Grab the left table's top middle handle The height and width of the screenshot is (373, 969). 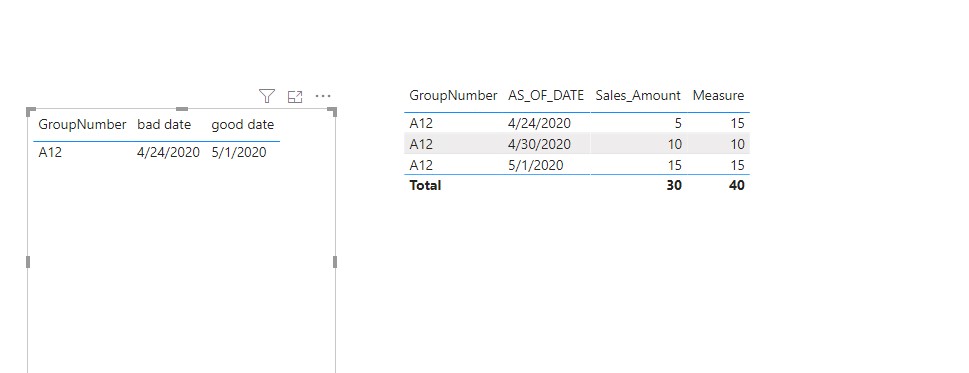coord(182,109)
